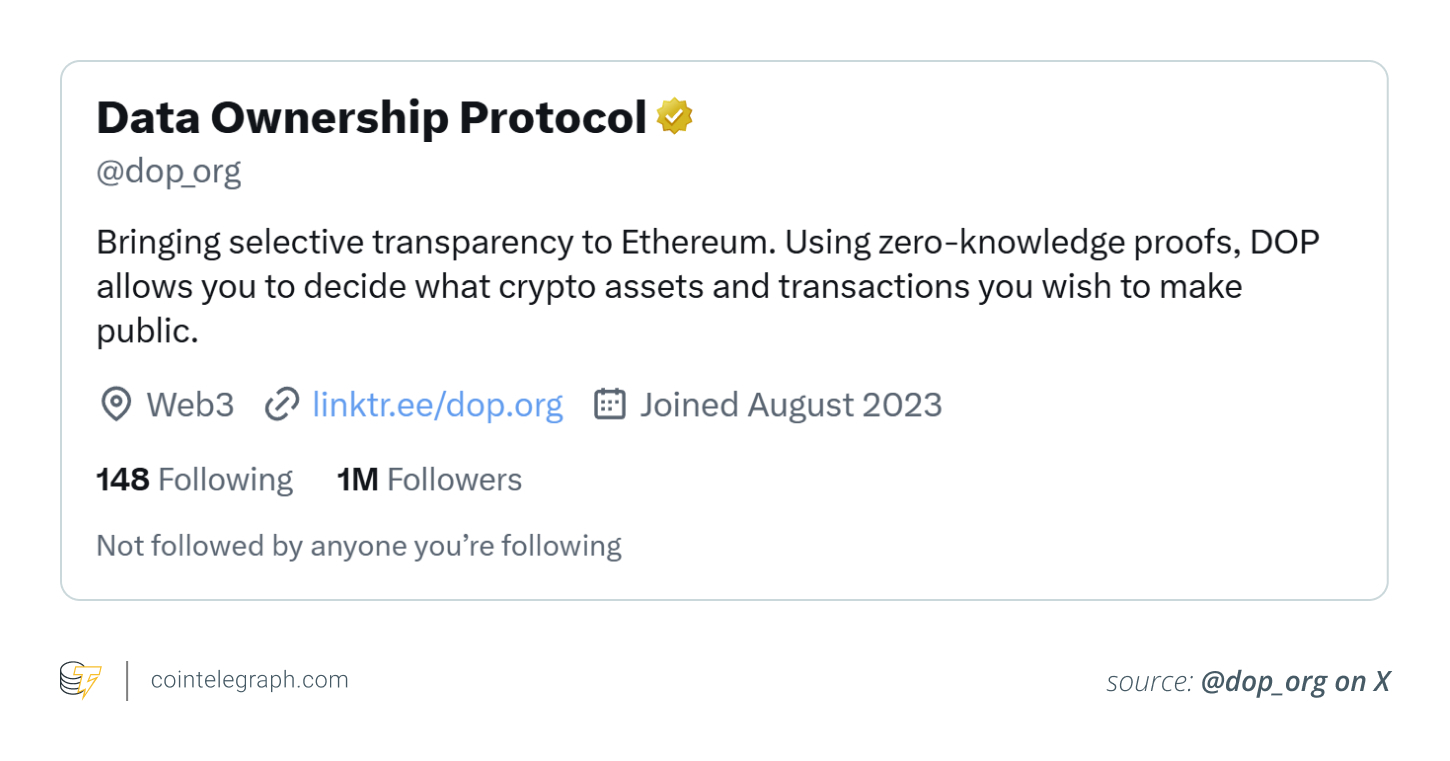Click the word public. on bio's last line
This screenshot has width=1450, height=761.
click(x=148, y=331)
